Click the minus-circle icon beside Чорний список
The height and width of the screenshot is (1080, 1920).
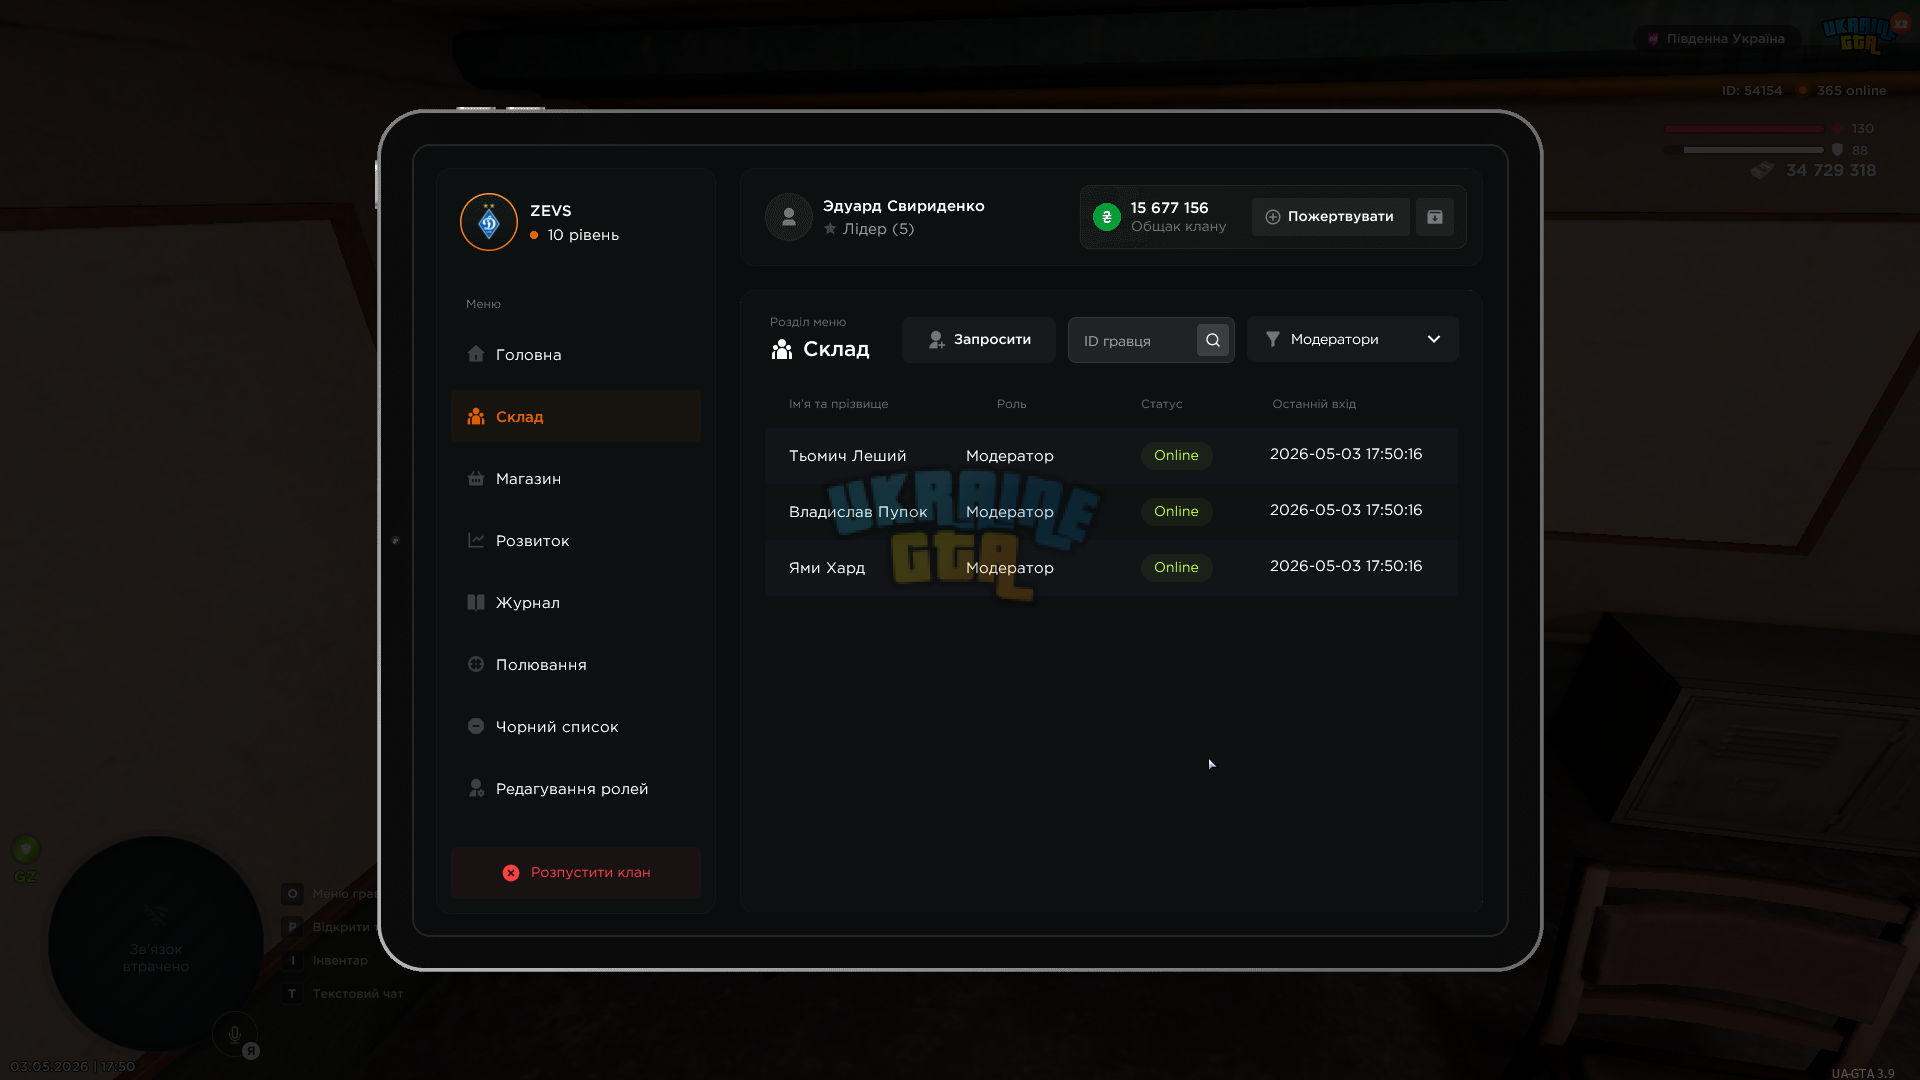click(476, 726)
